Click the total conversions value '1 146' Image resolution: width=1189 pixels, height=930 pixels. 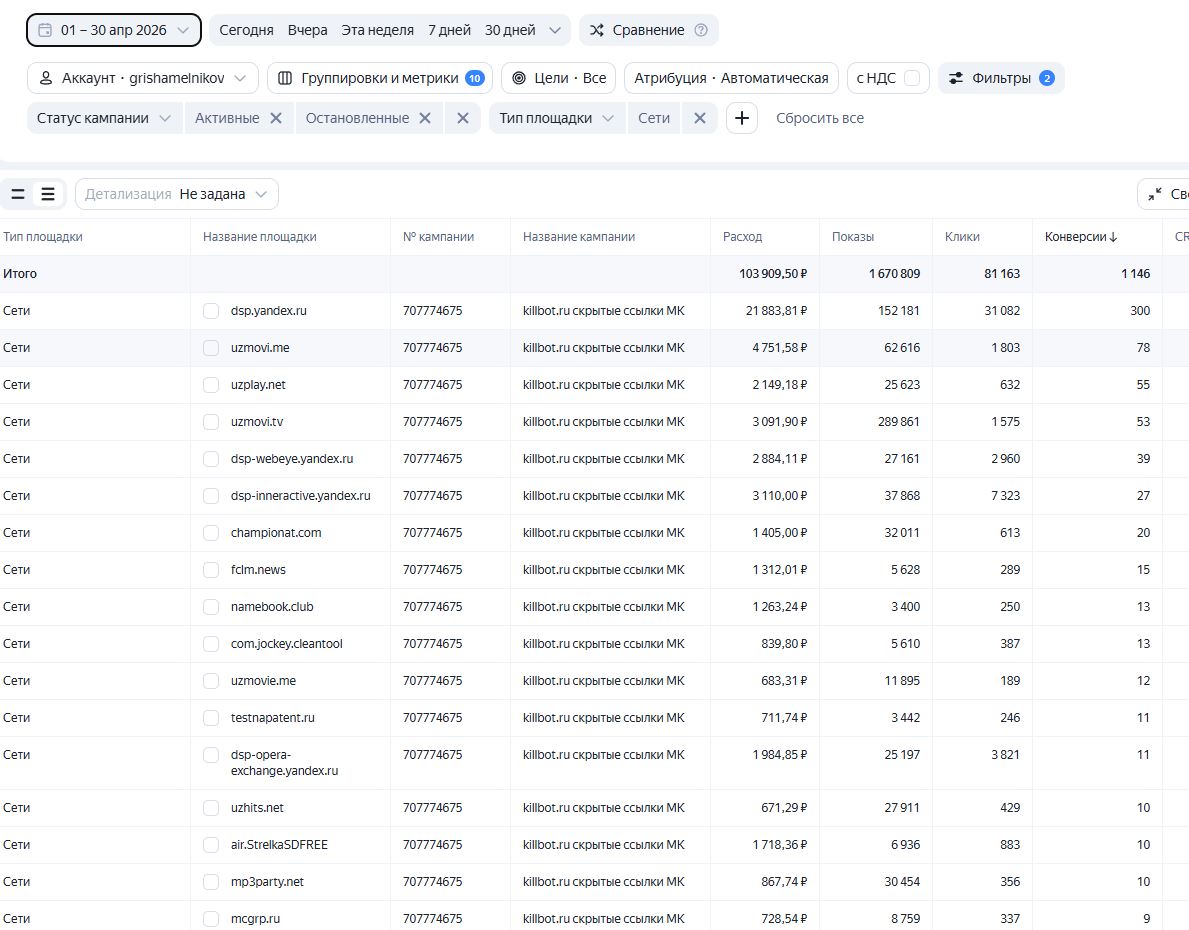point(1135,274)
